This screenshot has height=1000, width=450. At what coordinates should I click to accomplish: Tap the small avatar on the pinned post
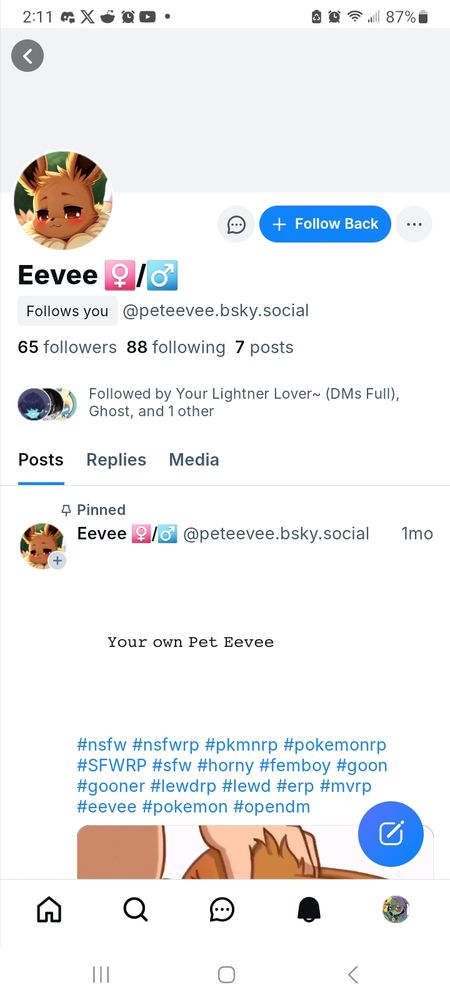[42, 545]
